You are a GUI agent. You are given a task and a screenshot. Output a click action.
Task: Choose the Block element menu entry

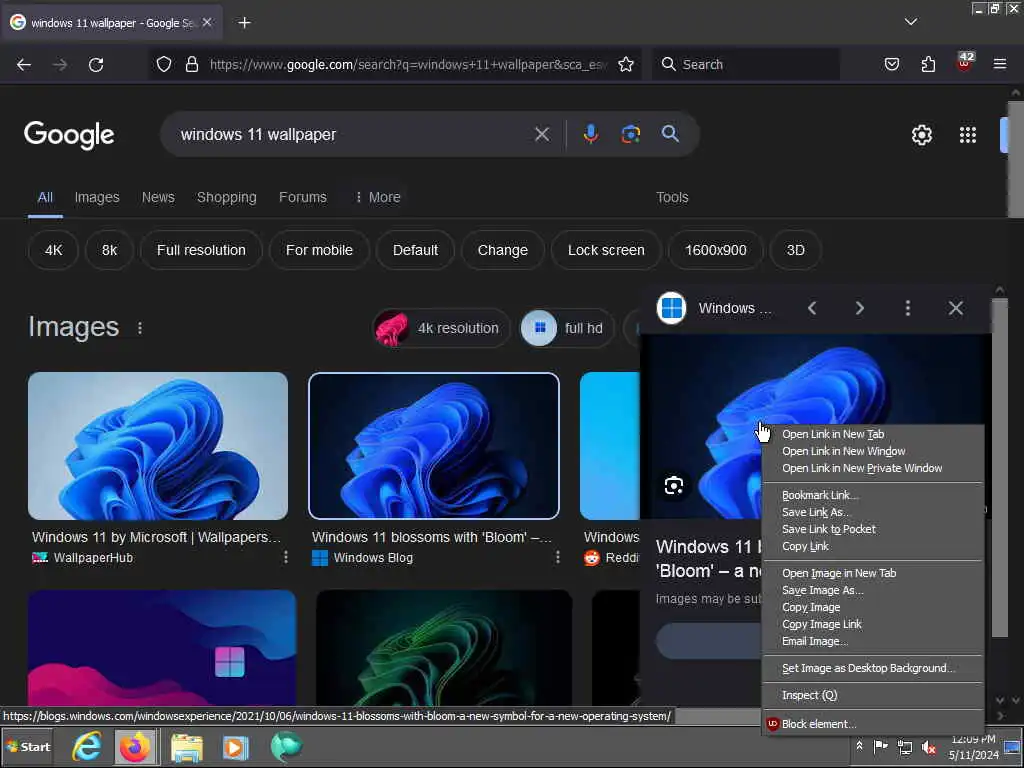873,724
